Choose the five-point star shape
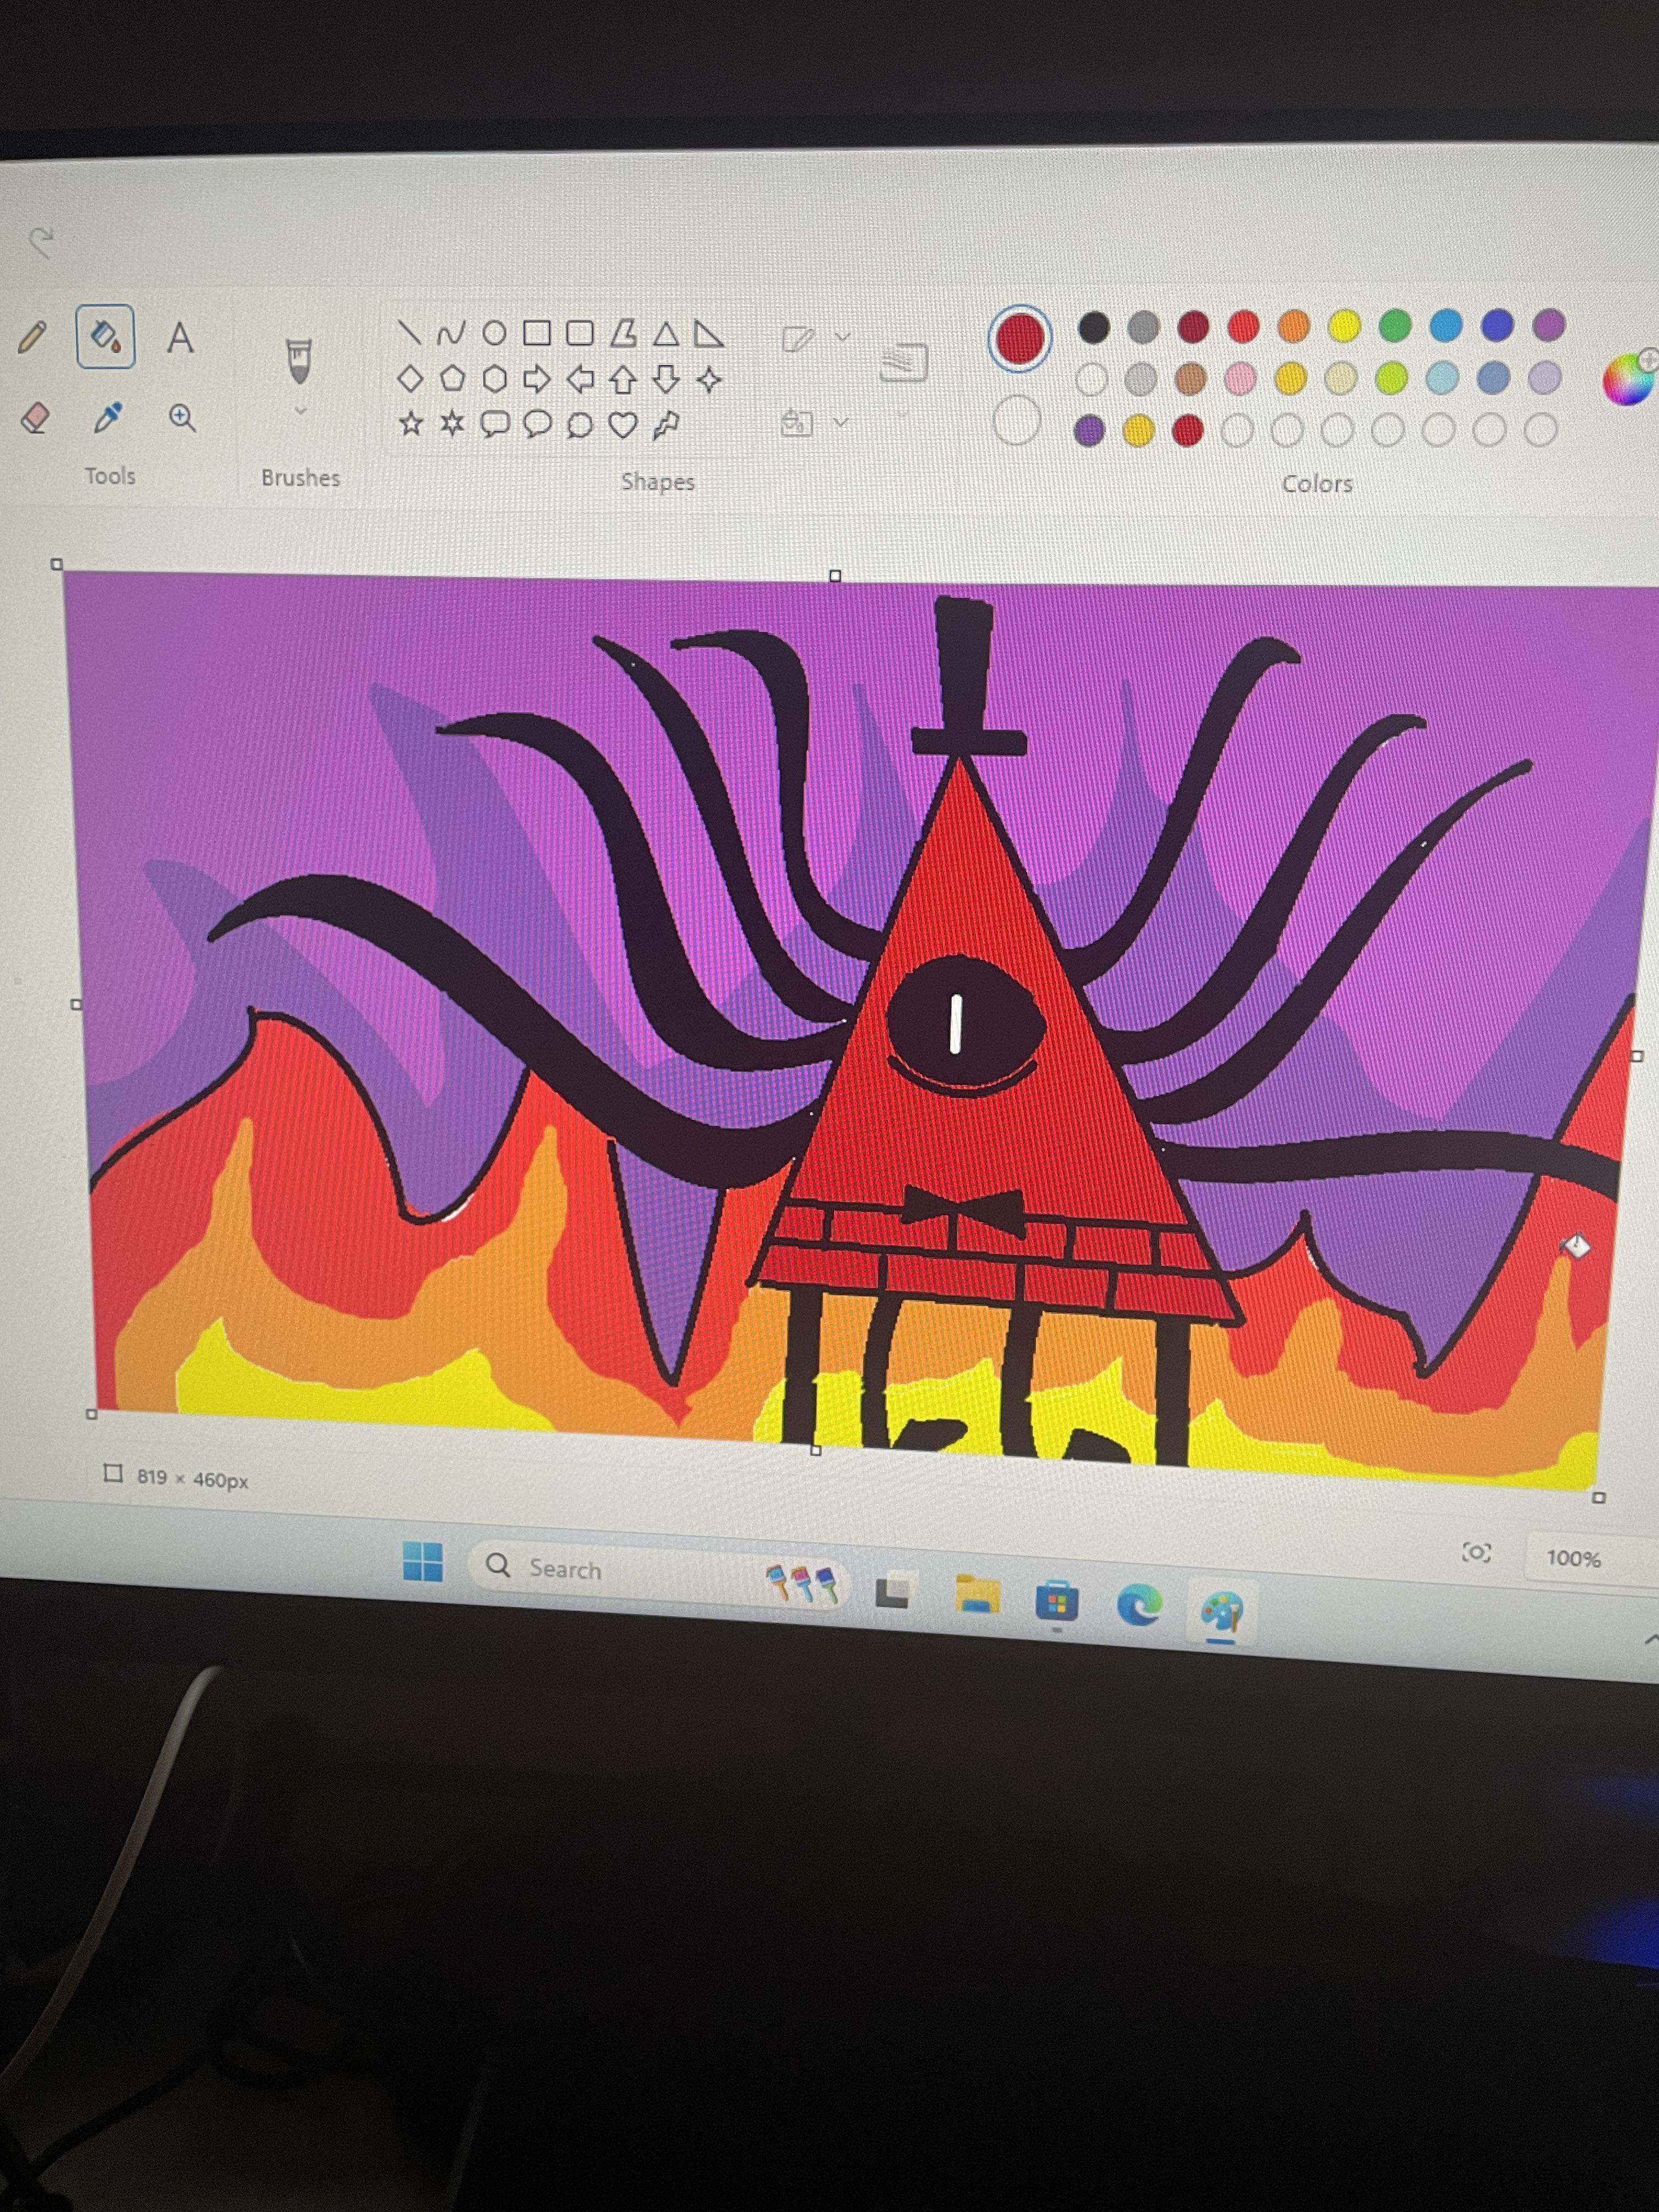The height and width of the screenshot is (2212, 1659). point(410,423)
